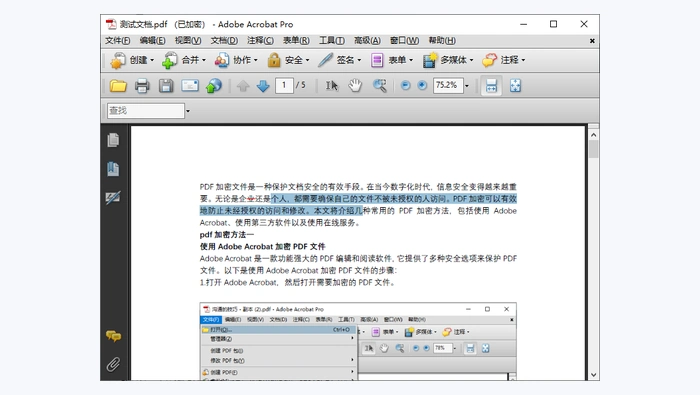The width and height of the screenshot is (700, 395).
Task: Click the heading "pdf 加密方法一"
Action: (227, 235)
